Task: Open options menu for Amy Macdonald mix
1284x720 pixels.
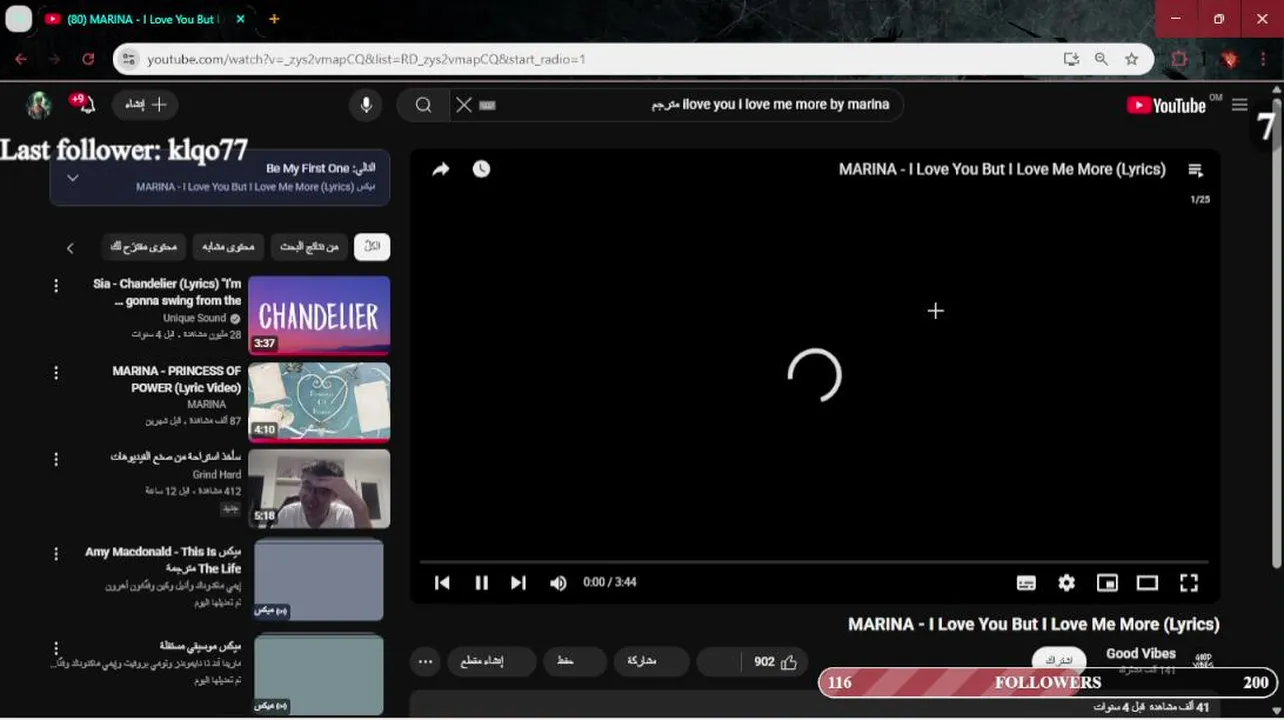Action: point(56,554)
